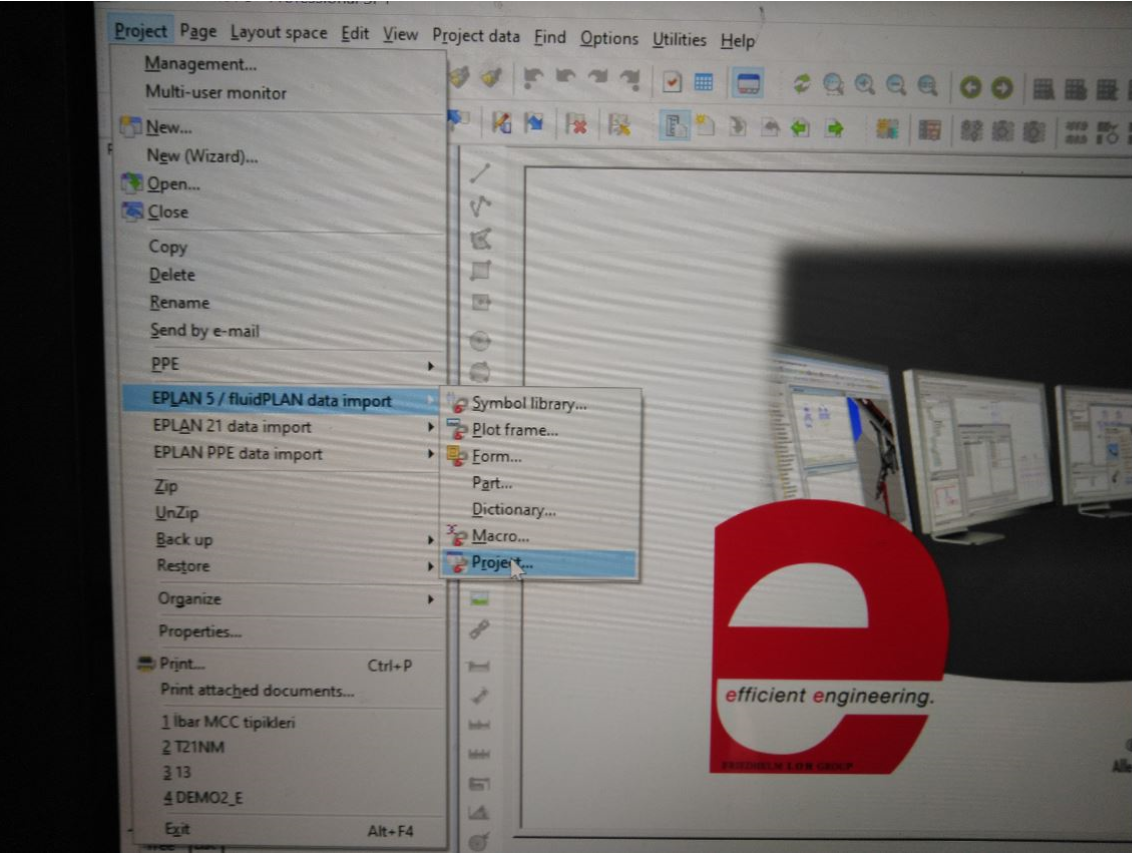Choose Project... in the import submenu

[539, 563]
